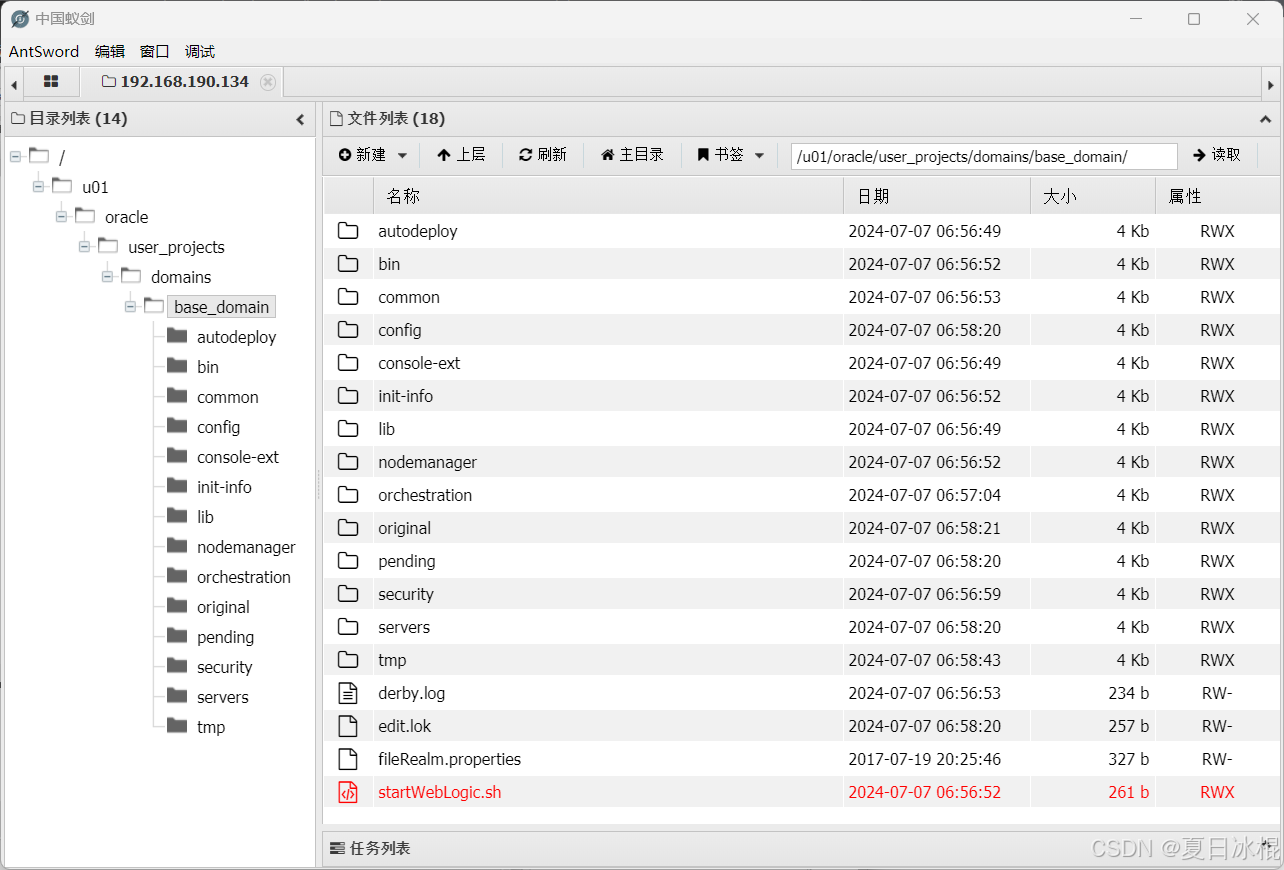The width and height of the screenshot is (1284, 870).
Task: Select the console-ext row in the file list
Action: click(801, 363)
